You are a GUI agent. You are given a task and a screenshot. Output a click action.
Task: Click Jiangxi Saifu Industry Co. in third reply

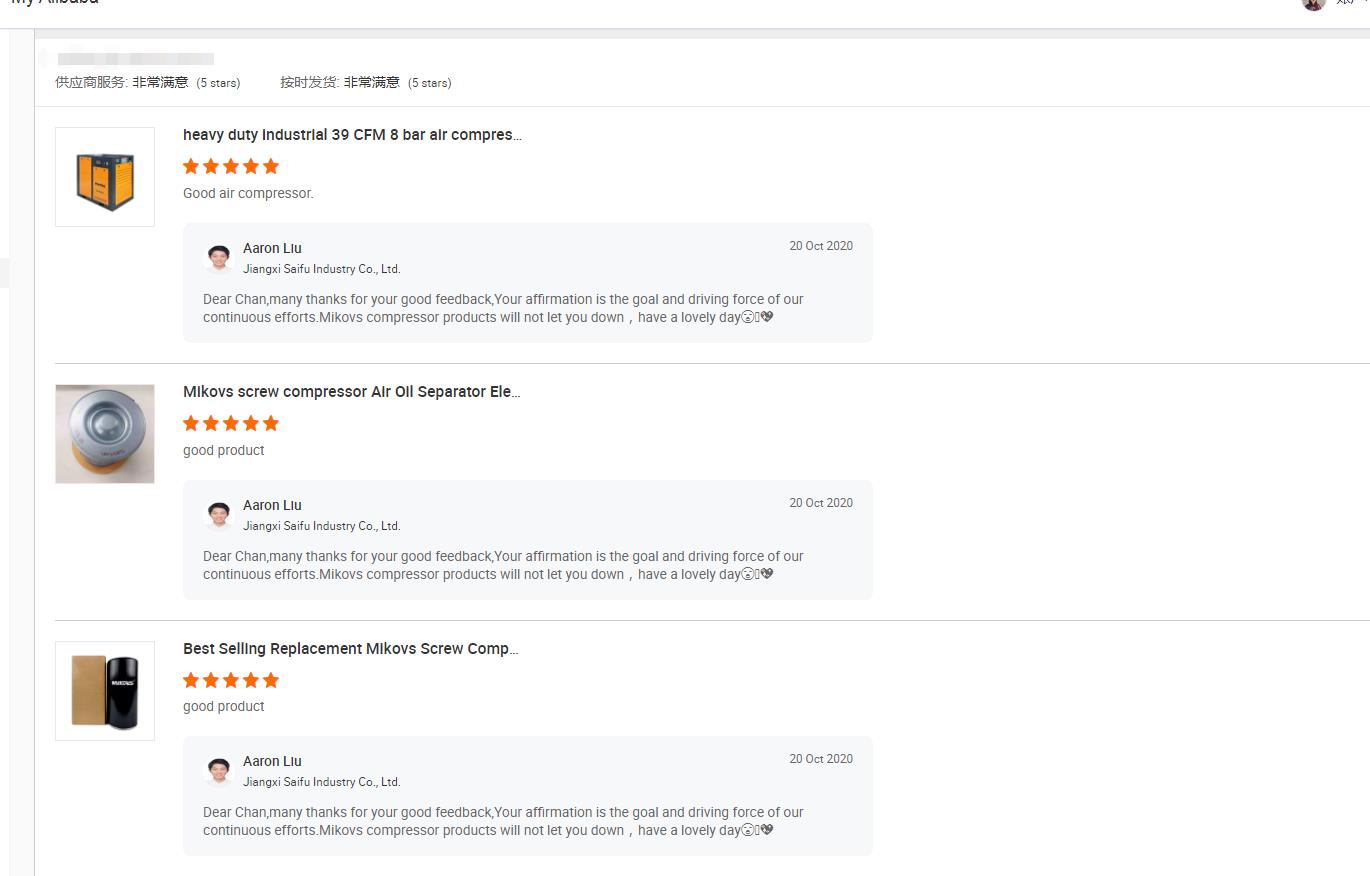coord(321,782)
